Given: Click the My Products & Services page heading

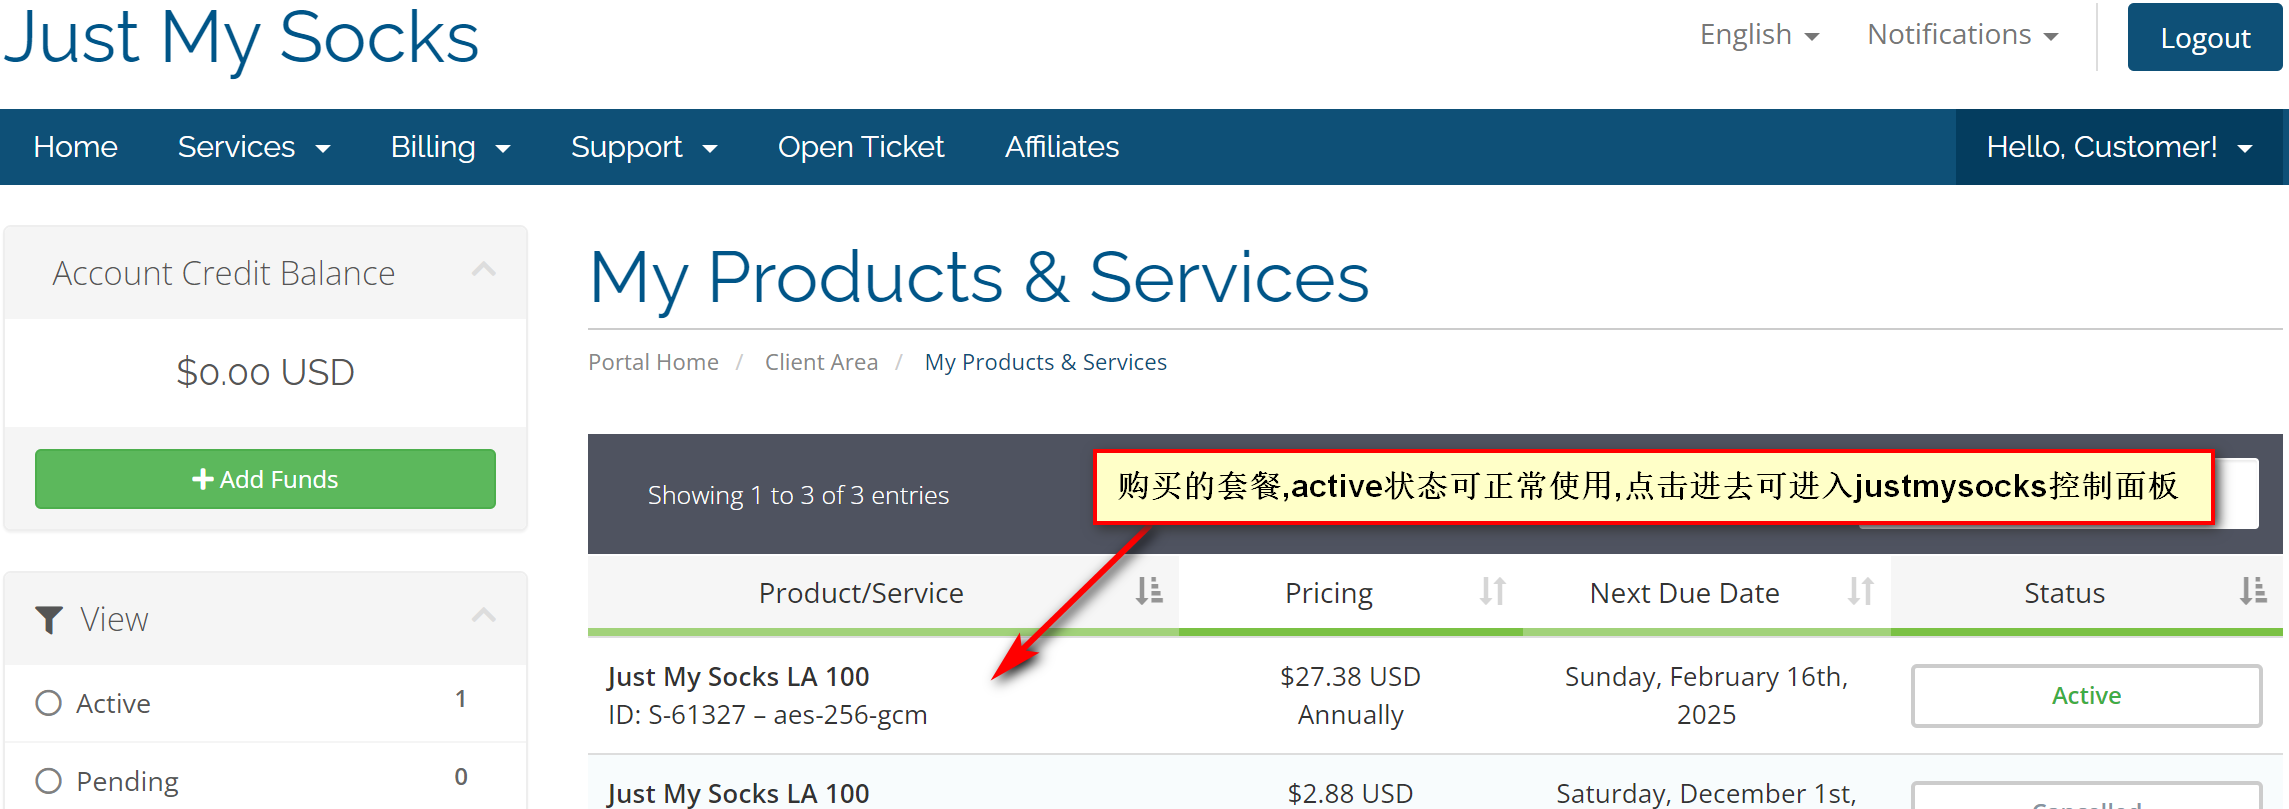Looking at the screenshot, I should pyautogui.click(x=979, y=277).
